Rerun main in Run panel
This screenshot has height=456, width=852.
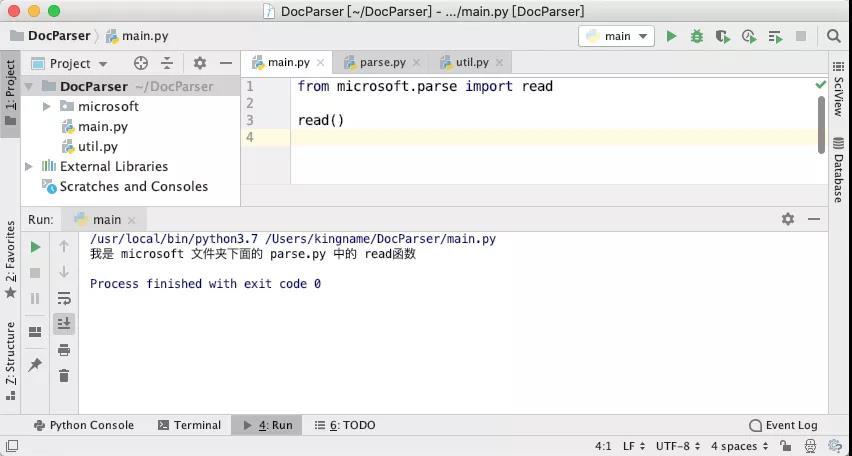tap(35, 247)
